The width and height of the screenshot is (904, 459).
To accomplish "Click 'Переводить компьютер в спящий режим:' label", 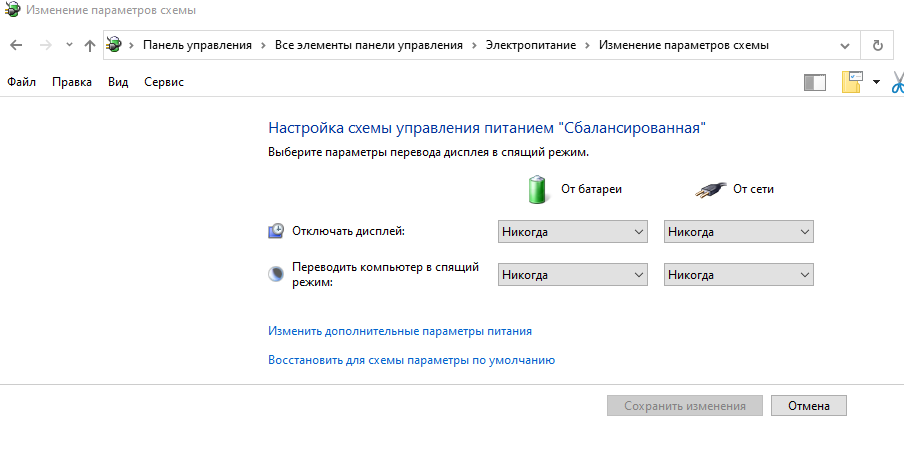I will pos(386,274).
